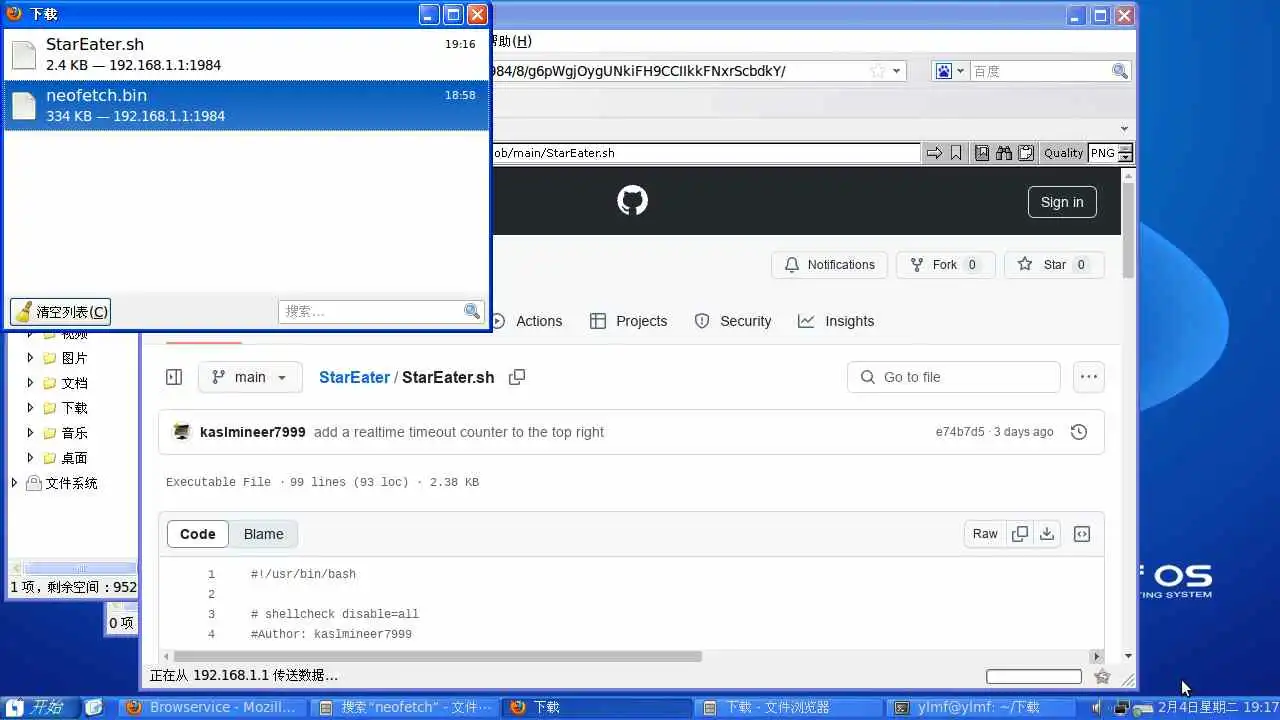Screen dimensions: 1280x720
Task: Click the neofetch.bin file icon in downloads
Action: click(24, 105)
